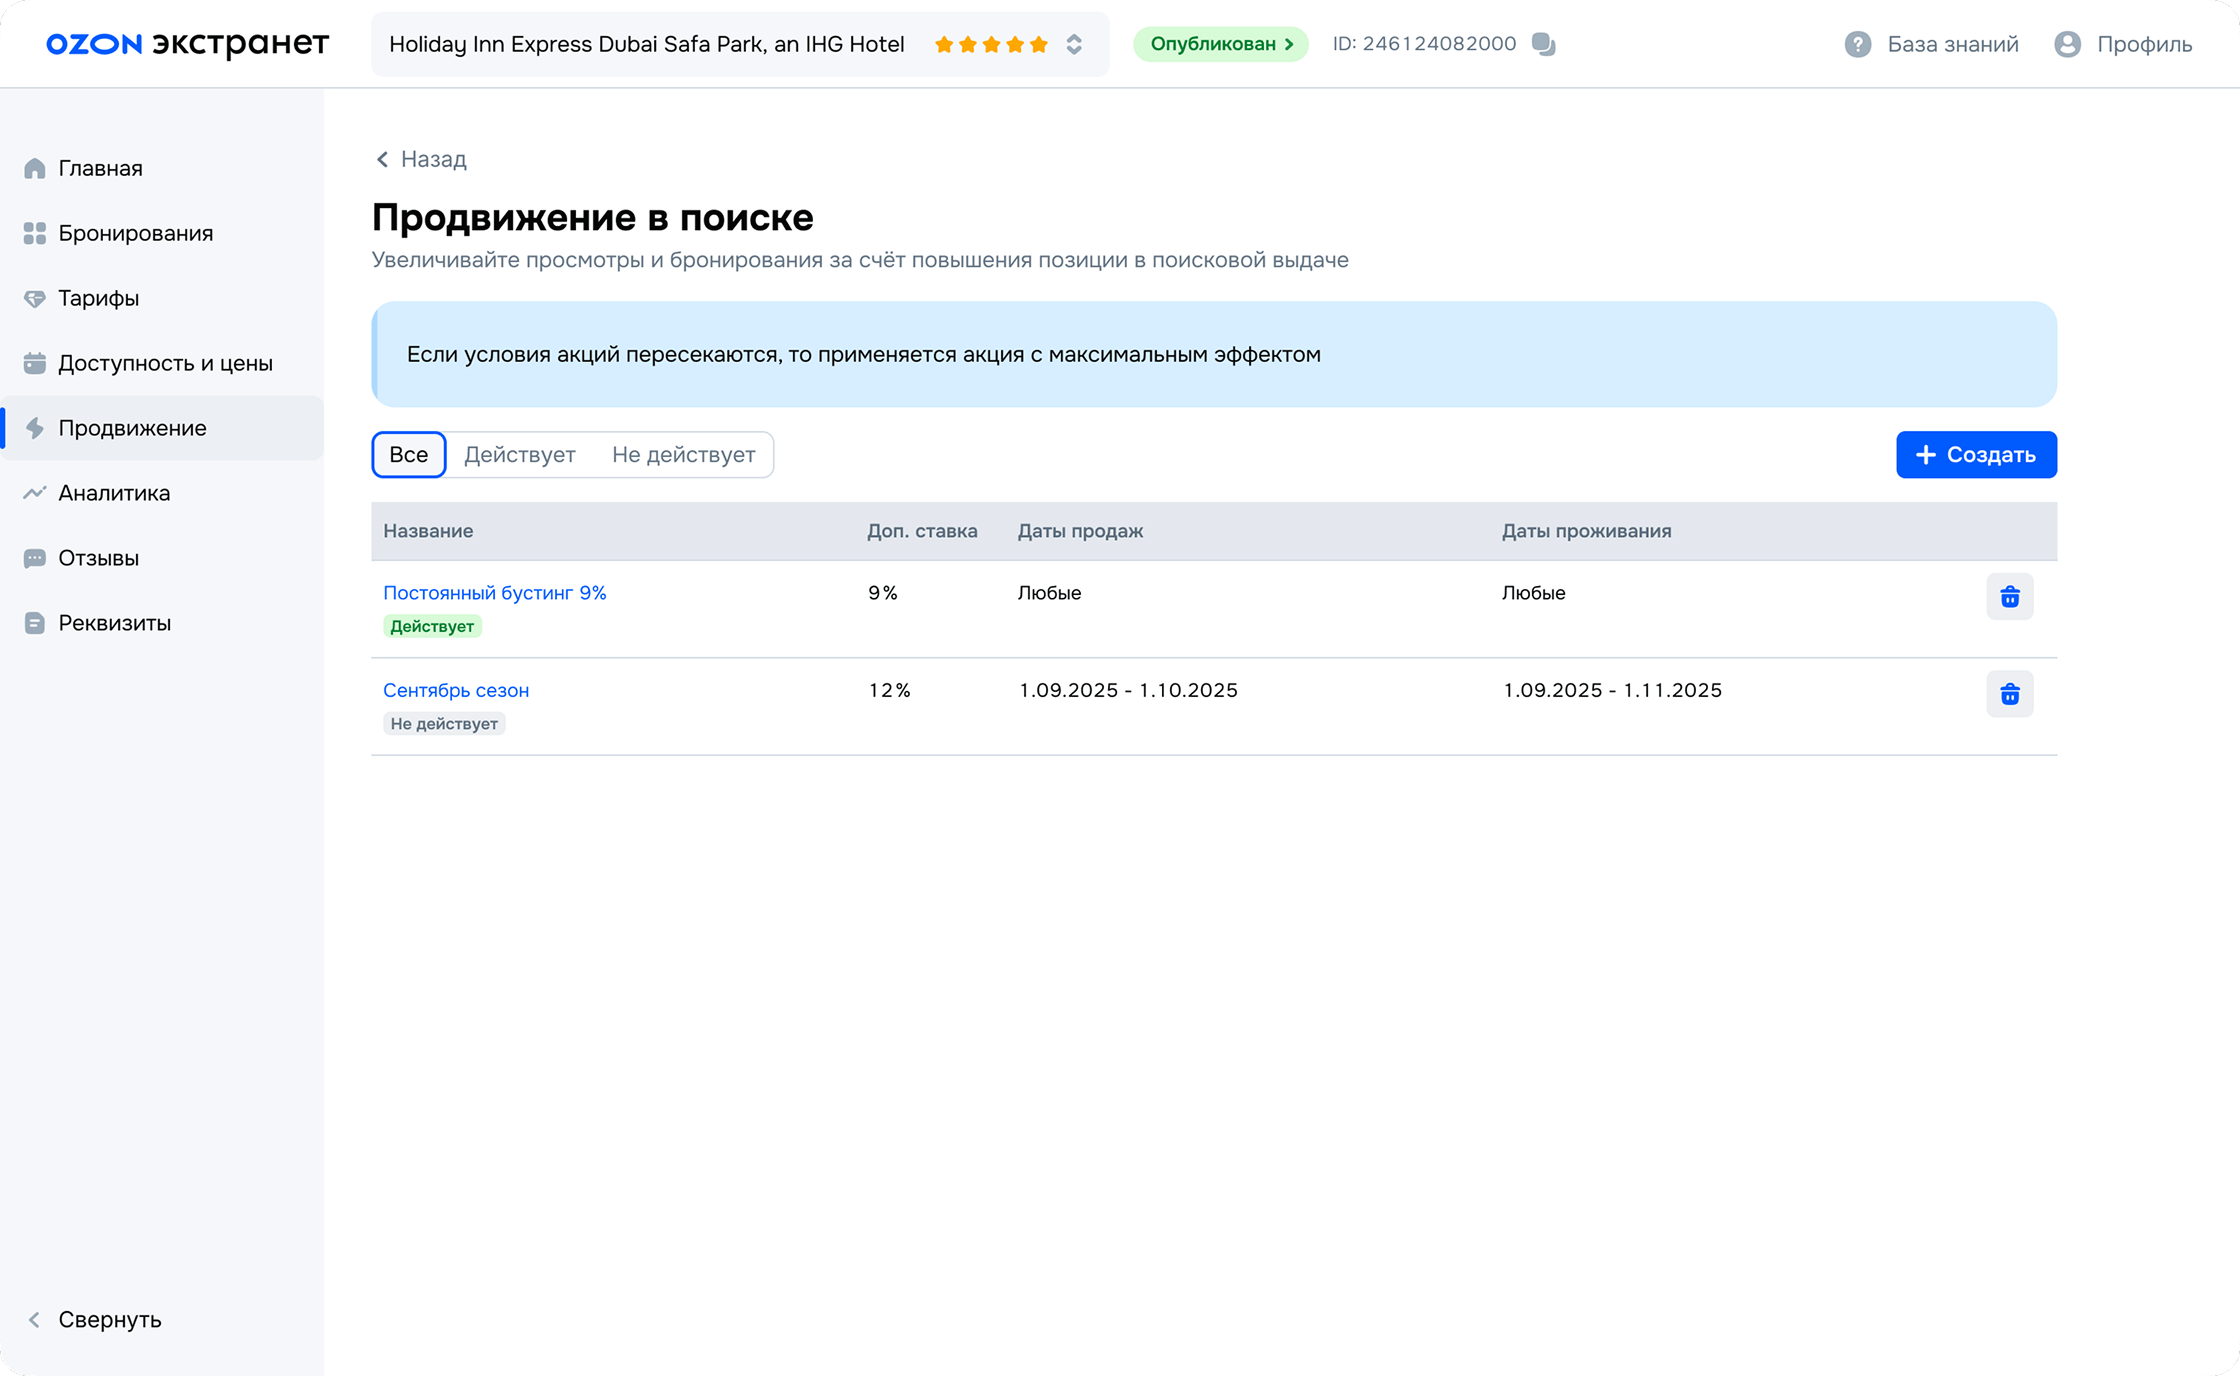Open Доступность и цены calendar icon
This screenshot has height=1376, width=2240.
(x=35, y=363)
